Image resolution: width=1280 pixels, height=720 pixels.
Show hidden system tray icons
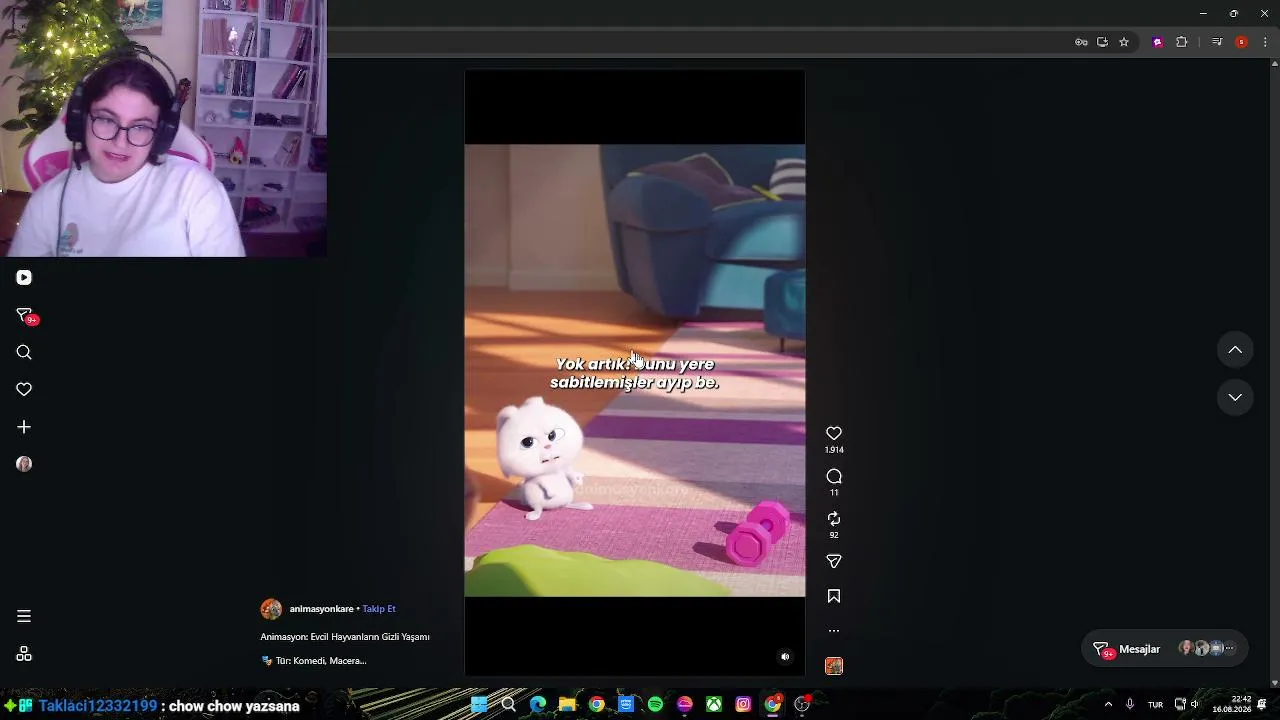click(x=1108, y=705)
